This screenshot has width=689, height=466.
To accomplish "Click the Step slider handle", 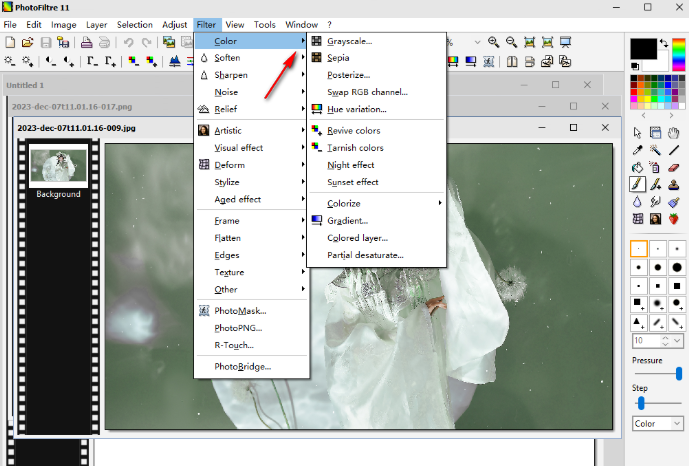I will point(641,403).
